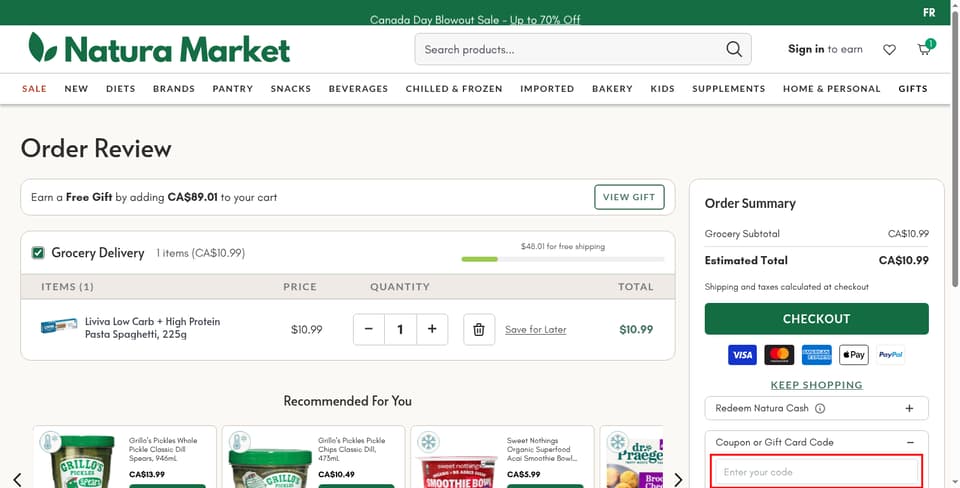Open the GIFTS menu

tap(913, 89)
